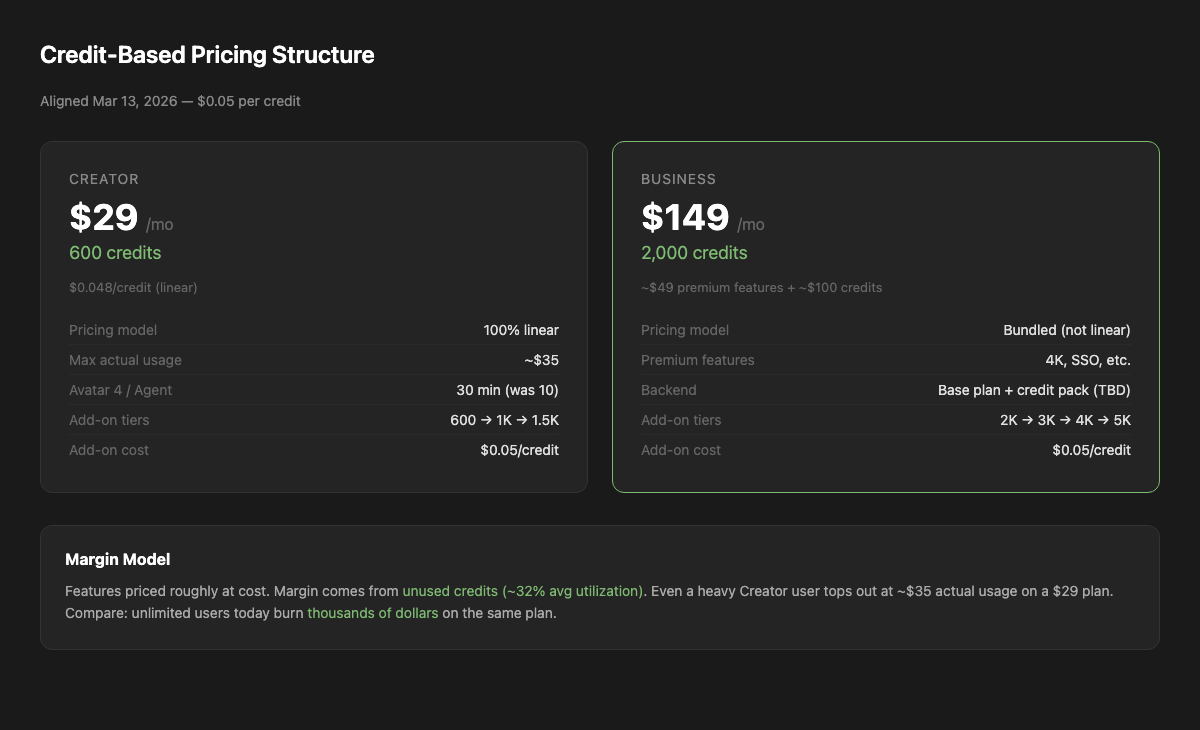
Task: Select the Creator plan $29 price
Action: click(x=103, y=218)
